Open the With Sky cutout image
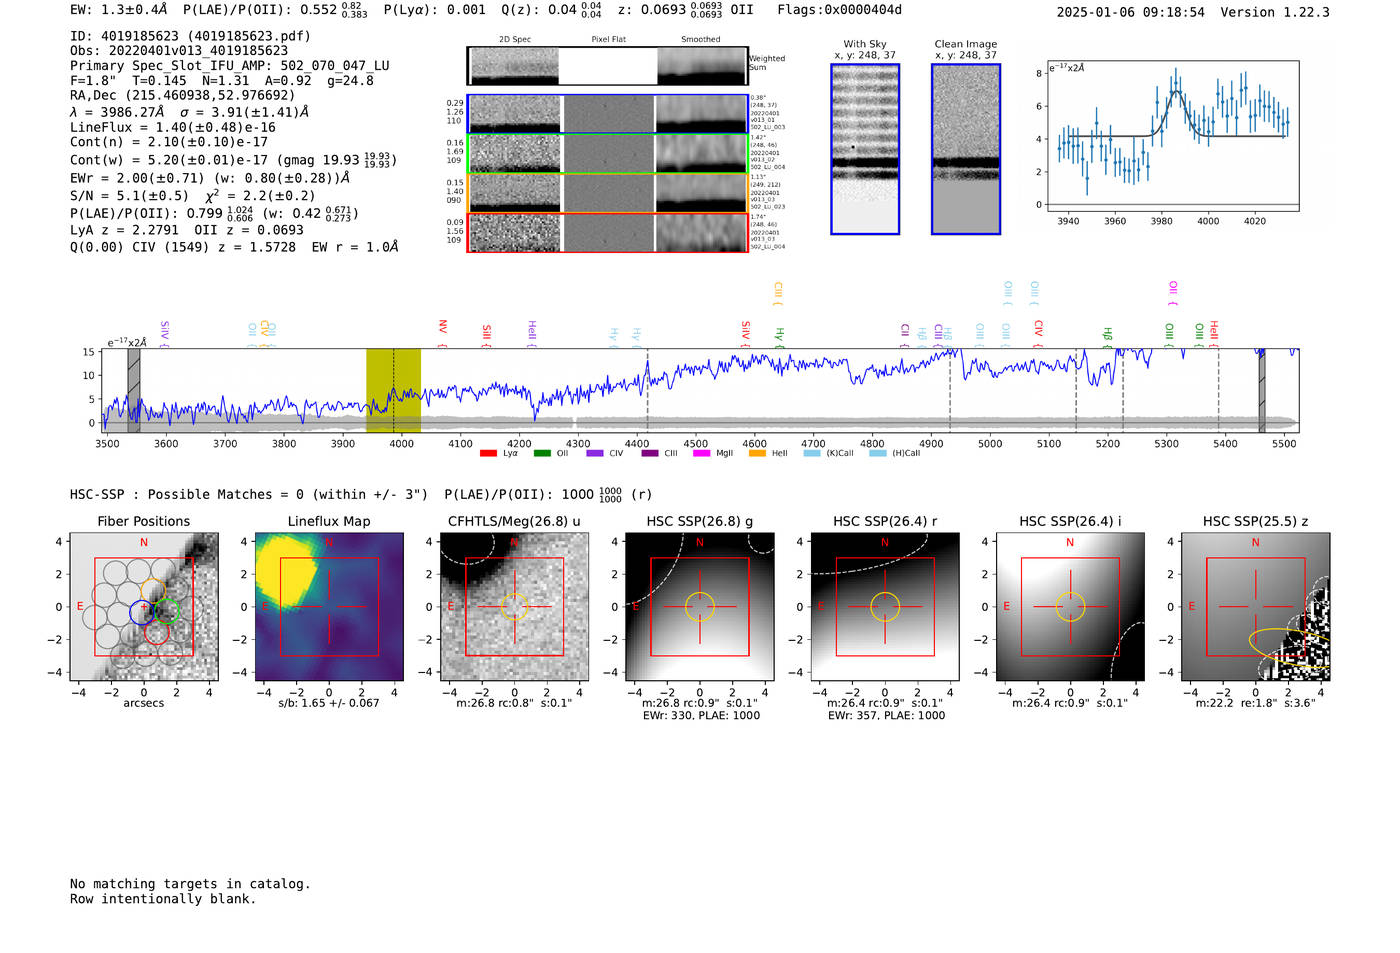1400x953 pixels. click(865, 149)
